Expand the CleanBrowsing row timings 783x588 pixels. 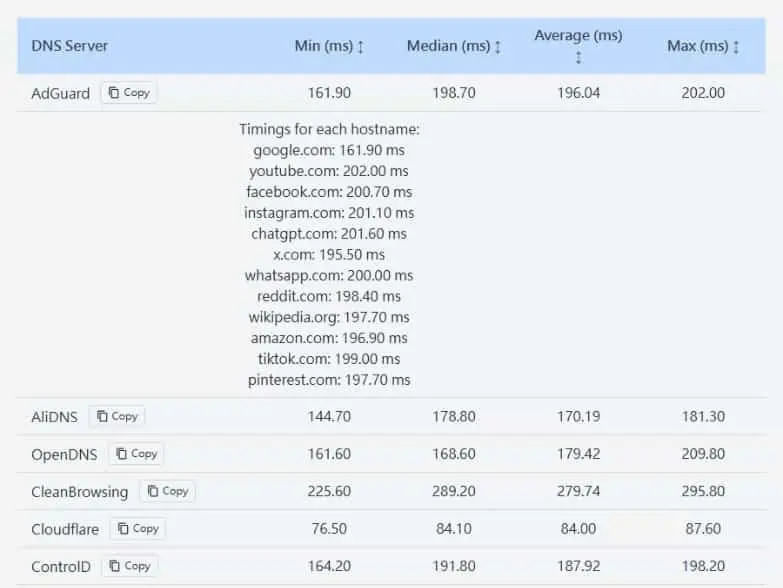[391, 491]
